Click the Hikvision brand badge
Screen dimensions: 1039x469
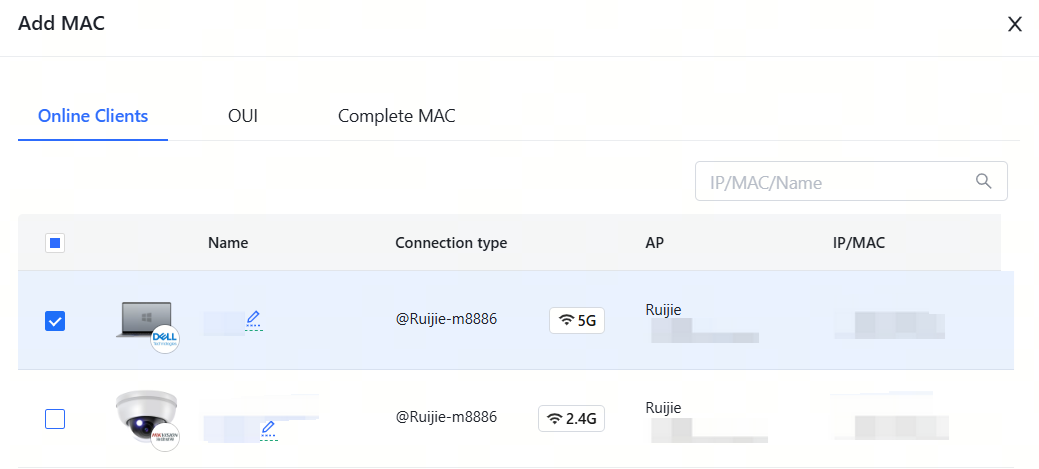pos(164,437)
